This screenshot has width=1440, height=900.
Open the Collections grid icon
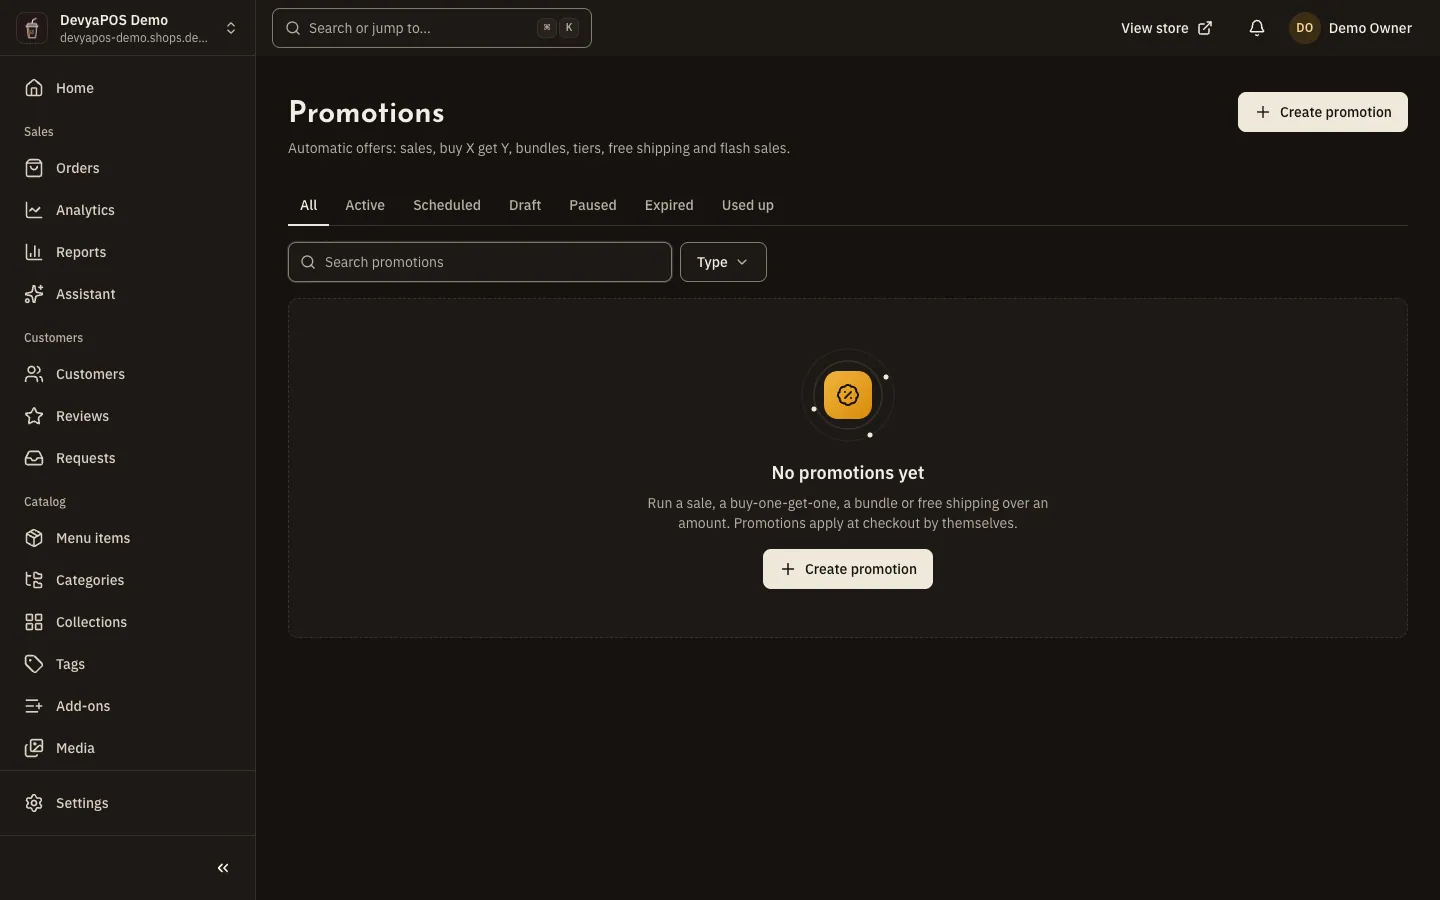34,622
